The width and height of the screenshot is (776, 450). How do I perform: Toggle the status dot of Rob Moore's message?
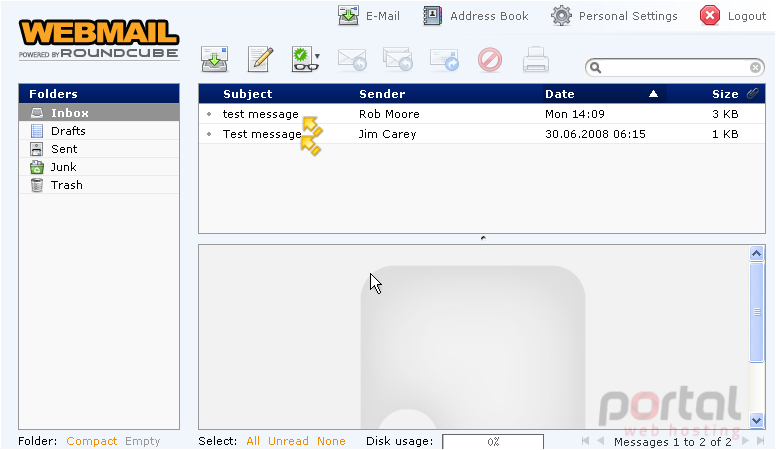tap(209, 114)
